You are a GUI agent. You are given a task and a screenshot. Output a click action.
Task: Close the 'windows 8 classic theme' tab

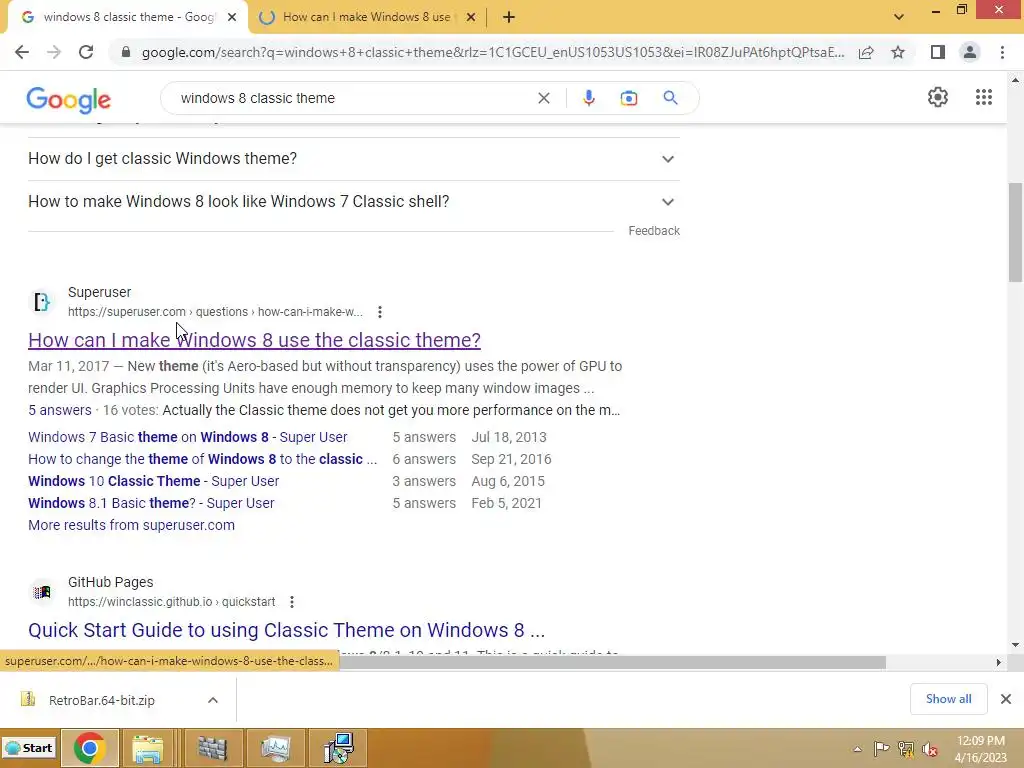(x=232, y=18)
